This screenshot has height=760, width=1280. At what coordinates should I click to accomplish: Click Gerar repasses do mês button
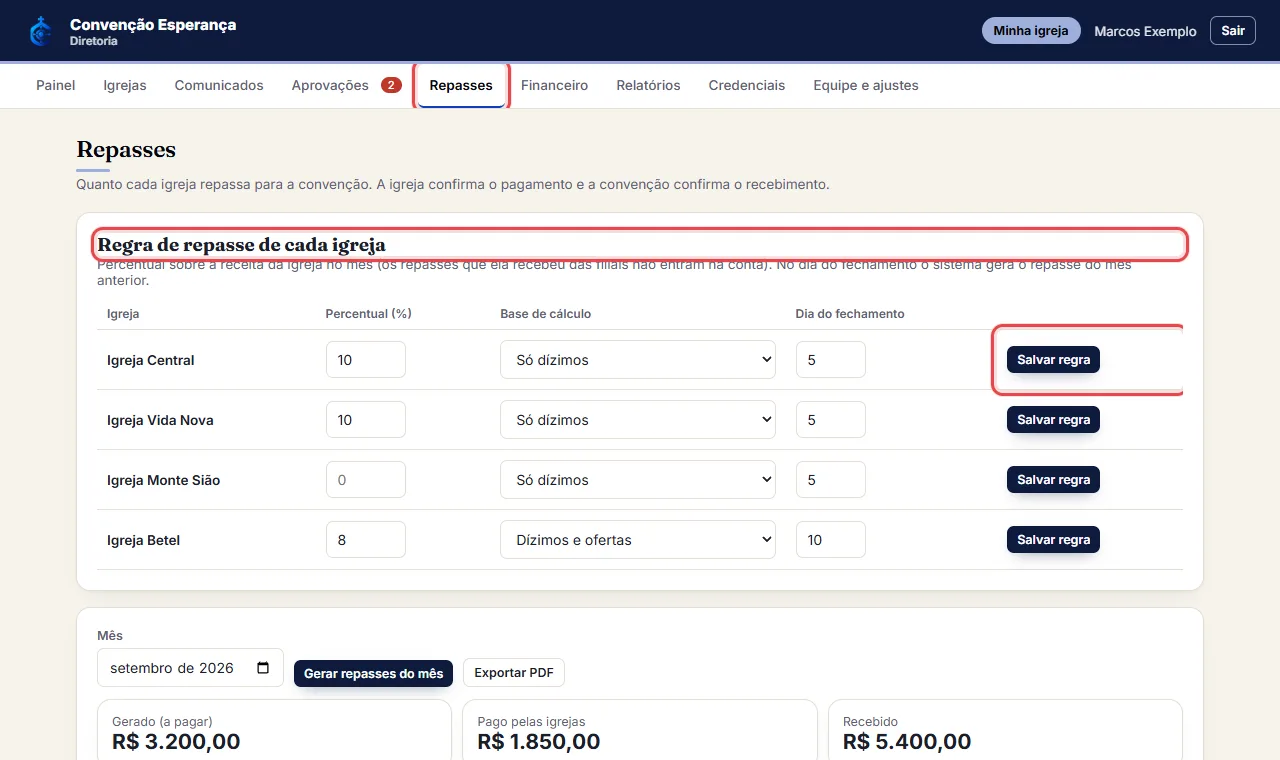[373, 673]
